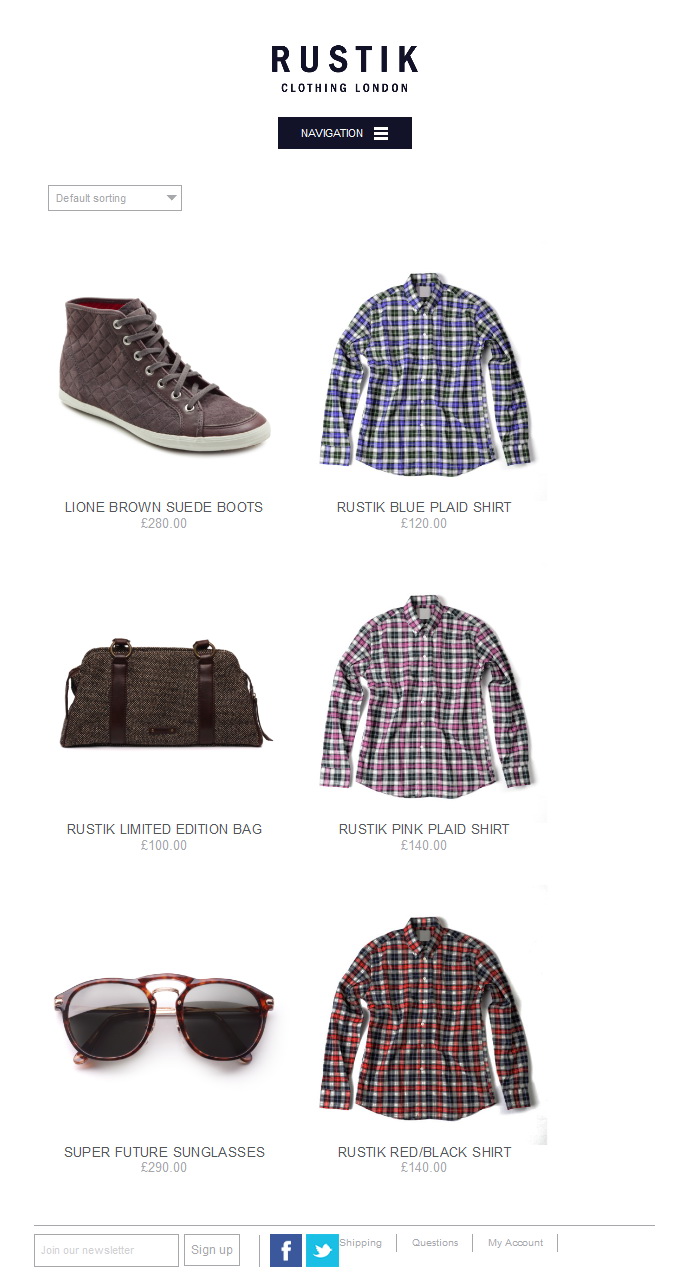This screenshot has width=689, height=1277.
Task: Open the Shipping footer link
Action: (x=361, y=1243)
